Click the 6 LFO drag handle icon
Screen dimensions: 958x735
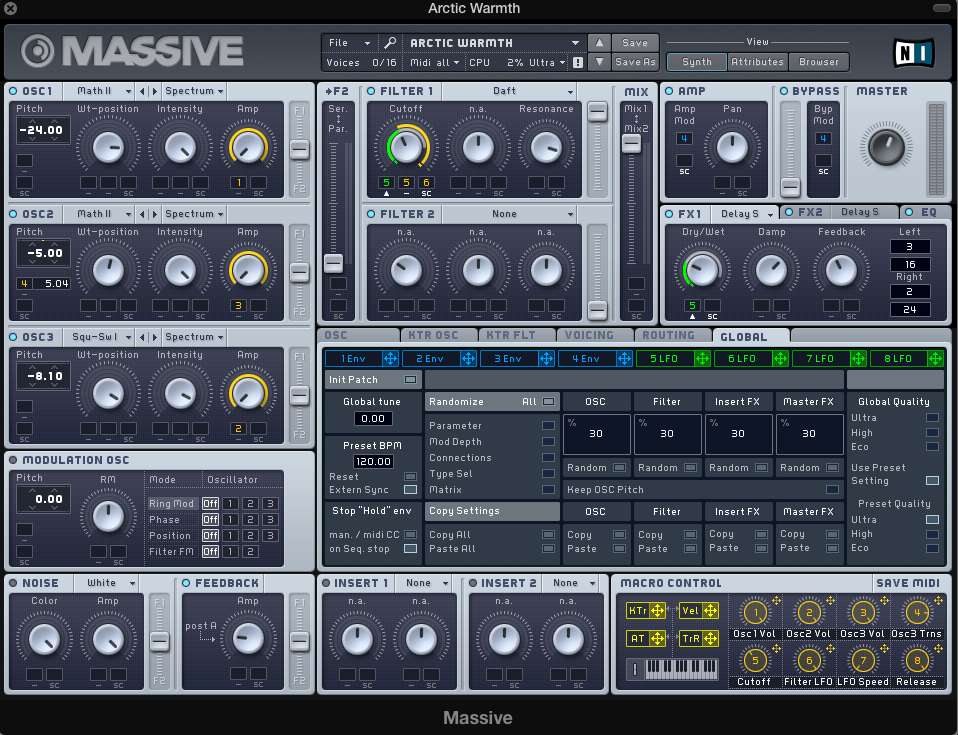coord(780,359)
